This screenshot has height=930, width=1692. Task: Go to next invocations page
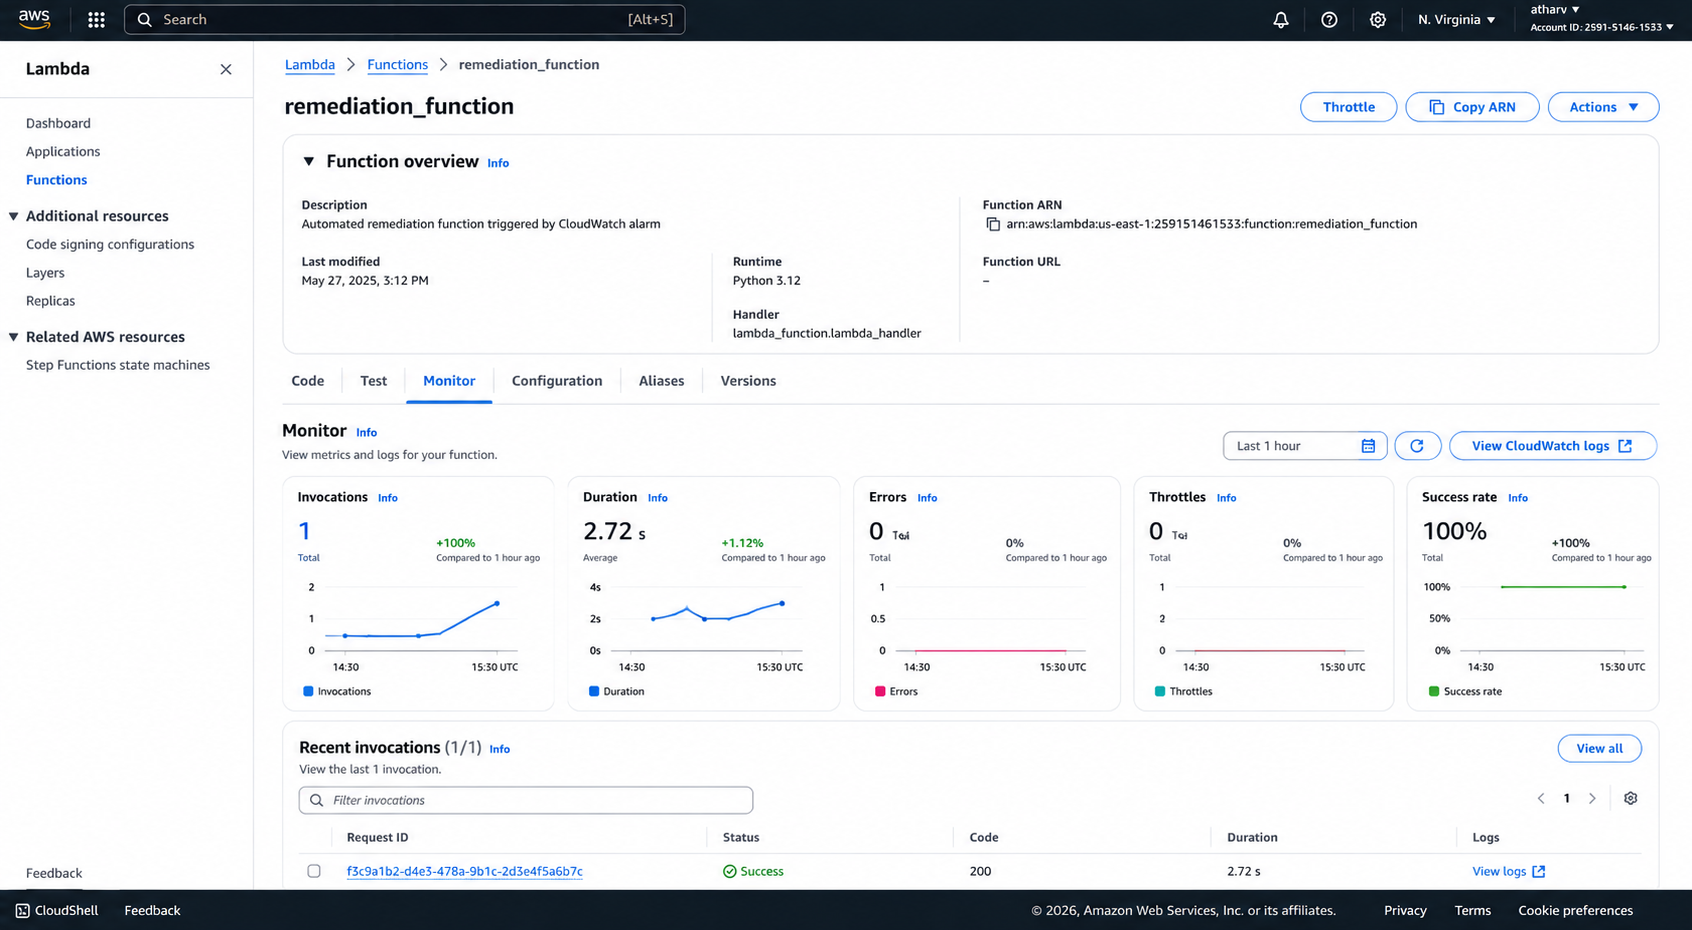pyautogui.click(x=1592, y=798)
